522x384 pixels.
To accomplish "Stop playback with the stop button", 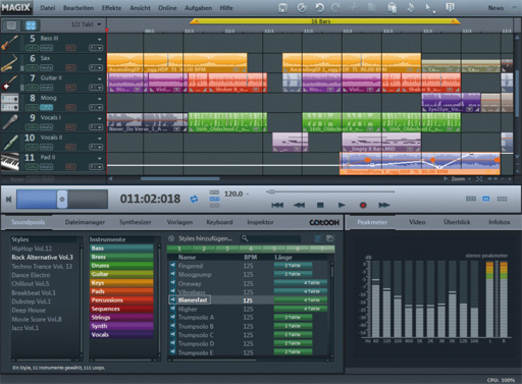I will (320, 205).
